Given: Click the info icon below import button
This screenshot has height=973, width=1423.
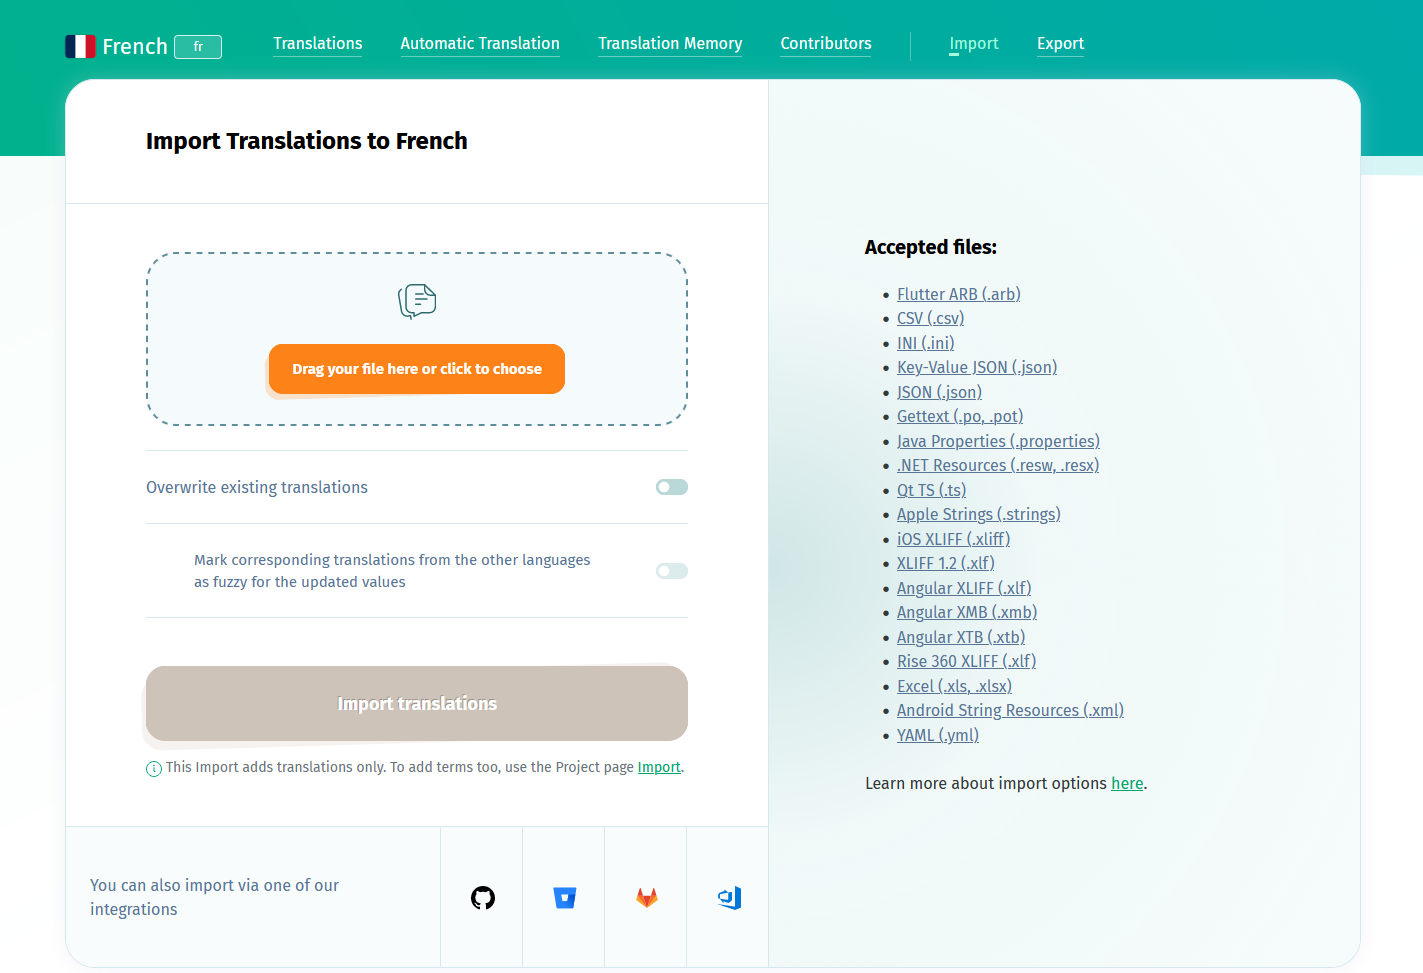Looking at the screenshot, I should (154, 769).
